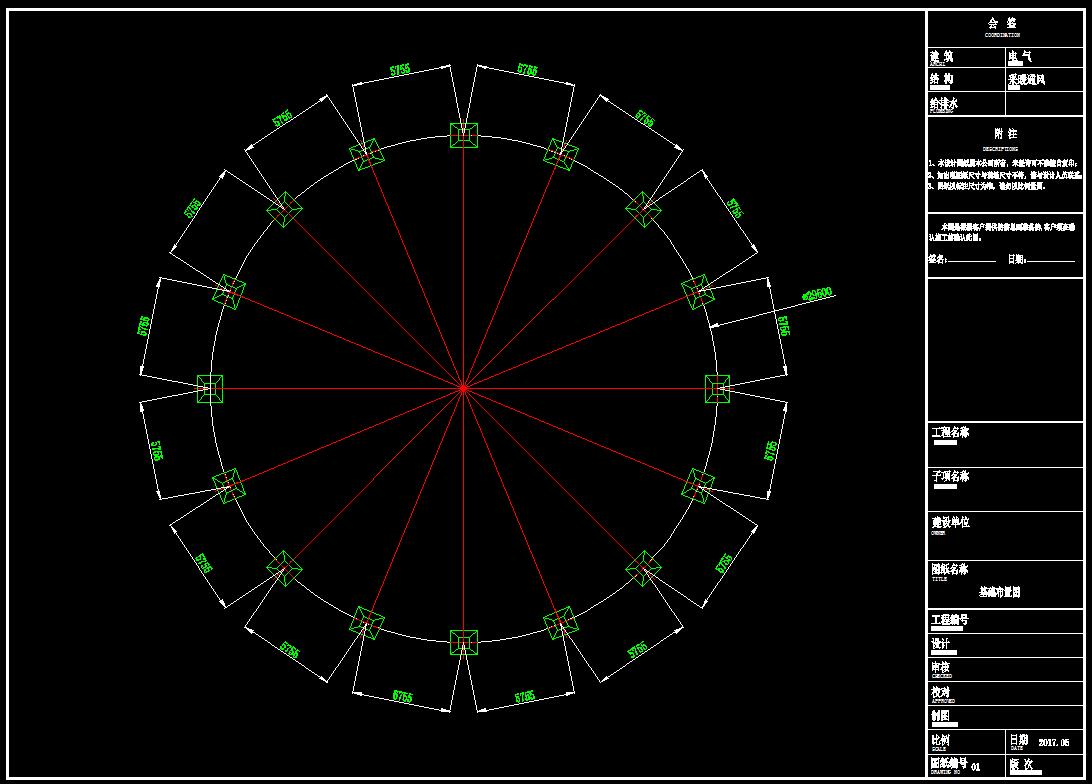Select the 建设单位 OWNER field
Screen dimensions: 1092x784
pos(951,523)
